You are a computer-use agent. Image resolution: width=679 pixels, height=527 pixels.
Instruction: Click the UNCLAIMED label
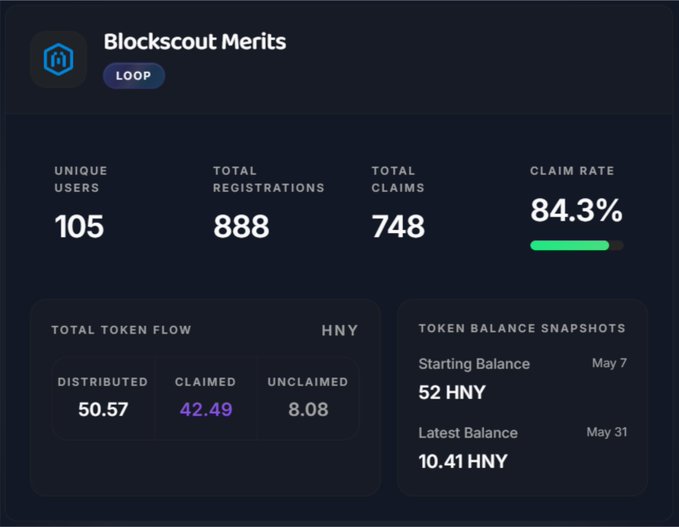(x=308, y=382)
